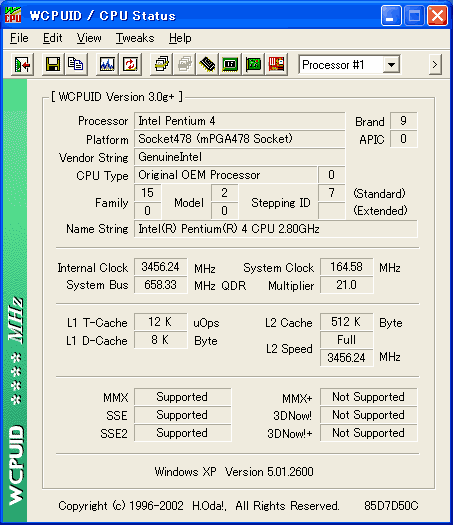This screenshot has width=453, height=525.
Task: Click the System Clock value 164.58
Action: (x=347, y=267)
